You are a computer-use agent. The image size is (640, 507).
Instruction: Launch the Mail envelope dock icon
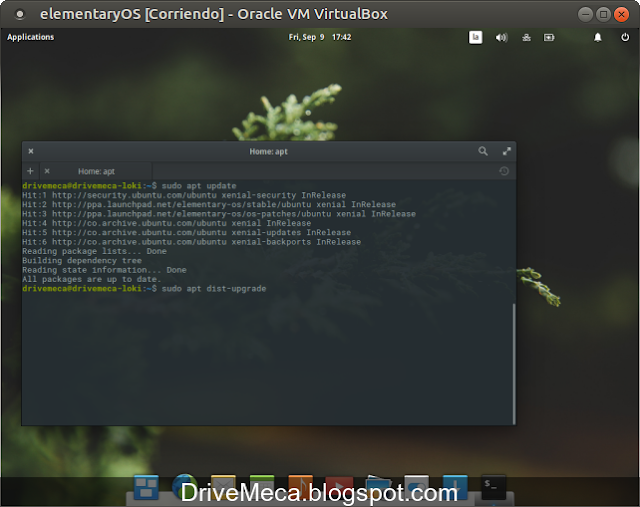click(x=223, y=487)
